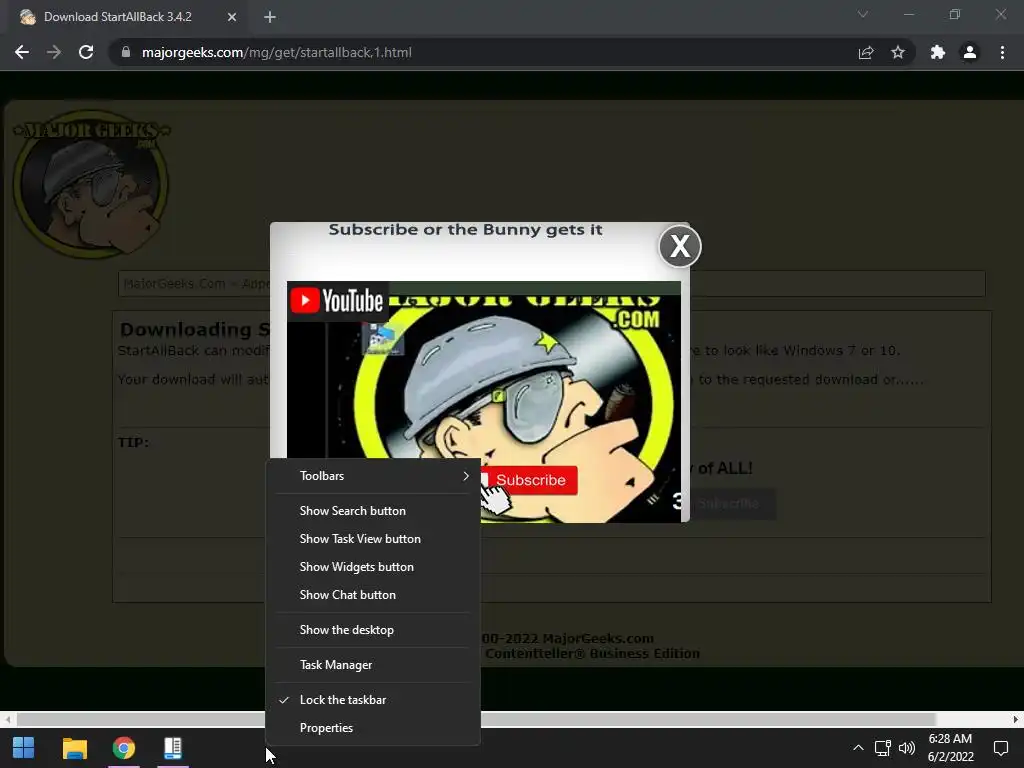The width and height of the screenshot is (1024, 768).
Task: Click the horizontal scrollbar thumb
Action: pyautogui.click(x=476, y=719)
